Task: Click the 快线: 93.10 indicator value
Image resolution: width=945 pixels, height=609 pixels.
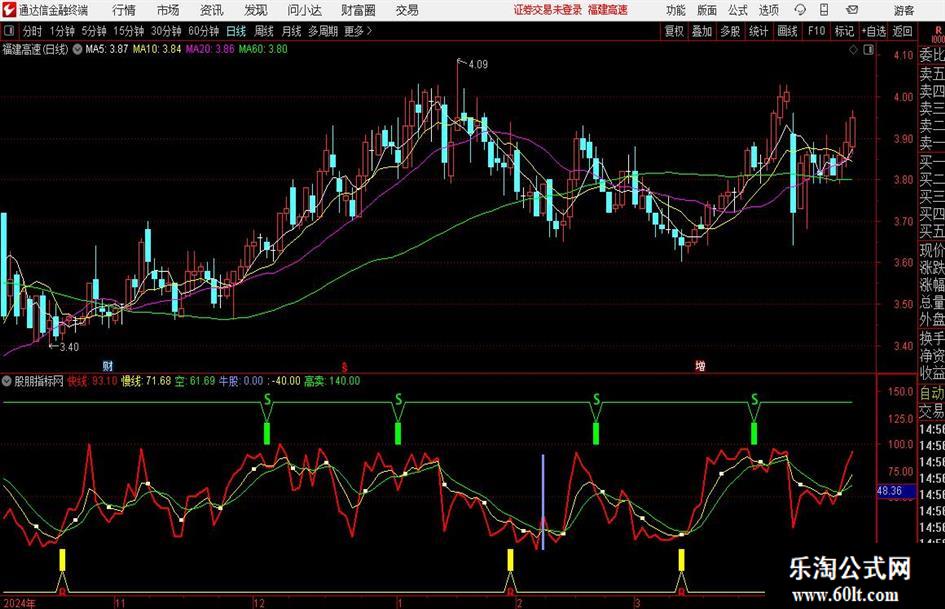Action: tap(92, 381)
